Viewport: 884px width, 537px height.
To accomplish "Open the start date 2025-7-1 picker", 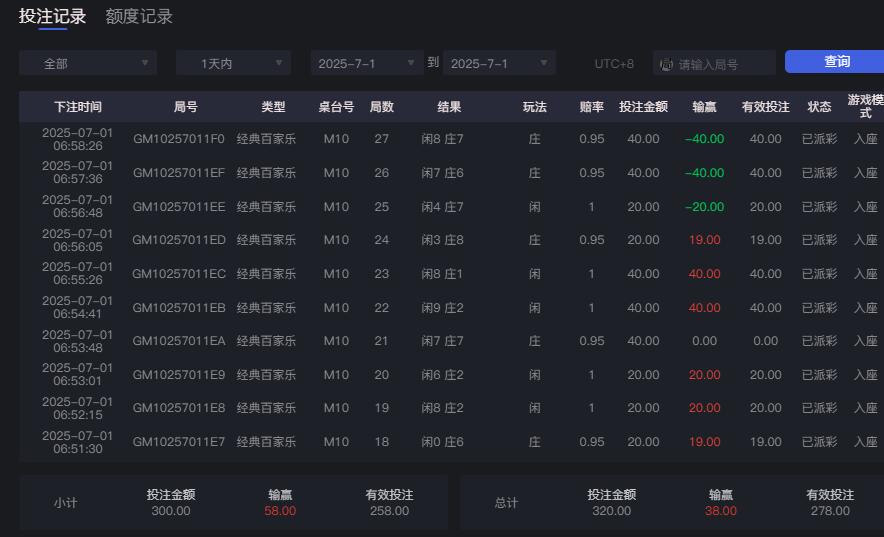I will pos(366,63).
